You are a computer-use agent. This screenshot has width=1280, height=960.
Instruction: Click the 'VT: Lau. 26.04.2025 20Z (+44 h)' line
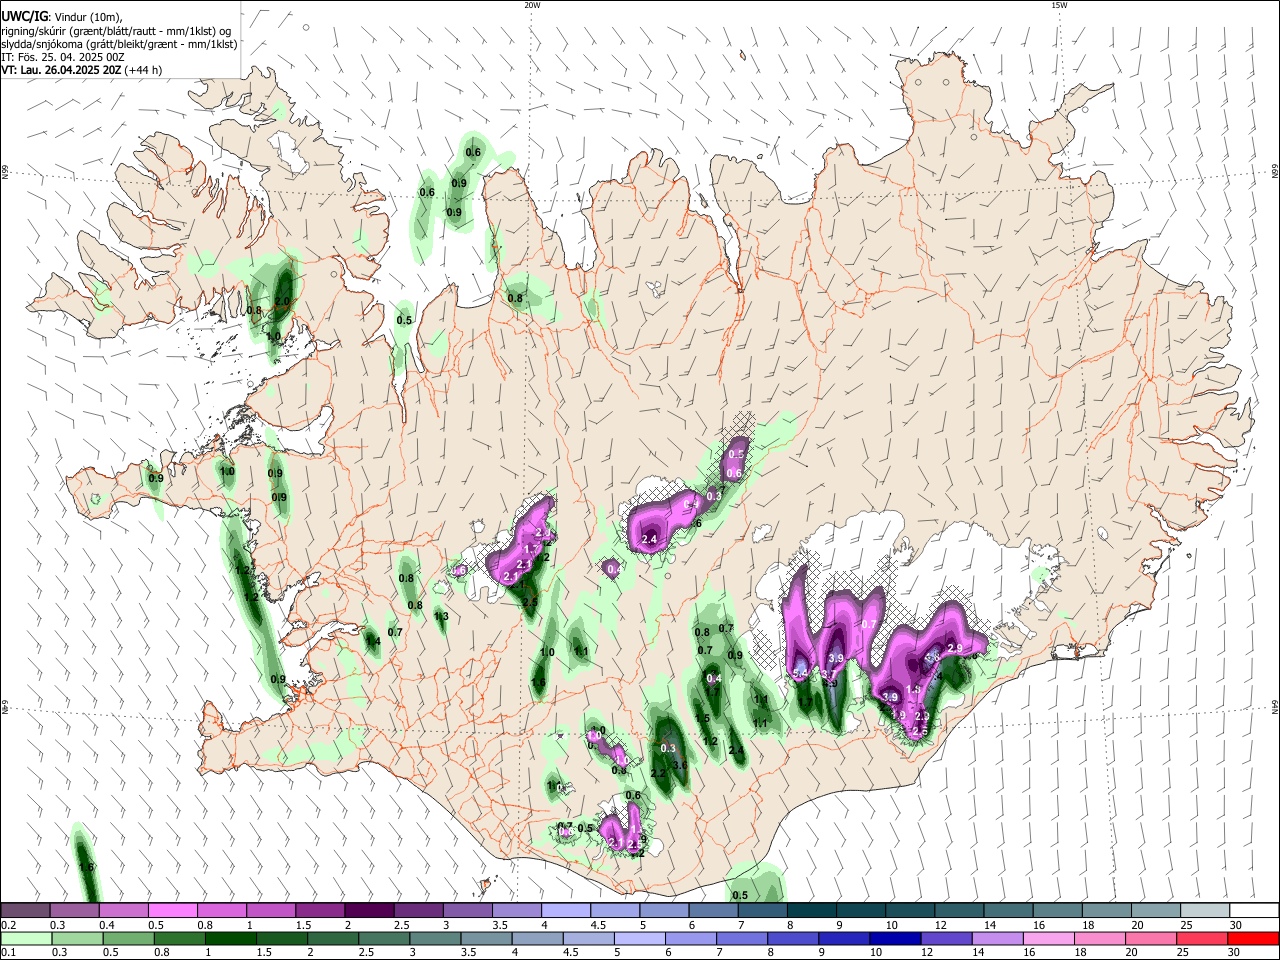click(x=82, y=70)
